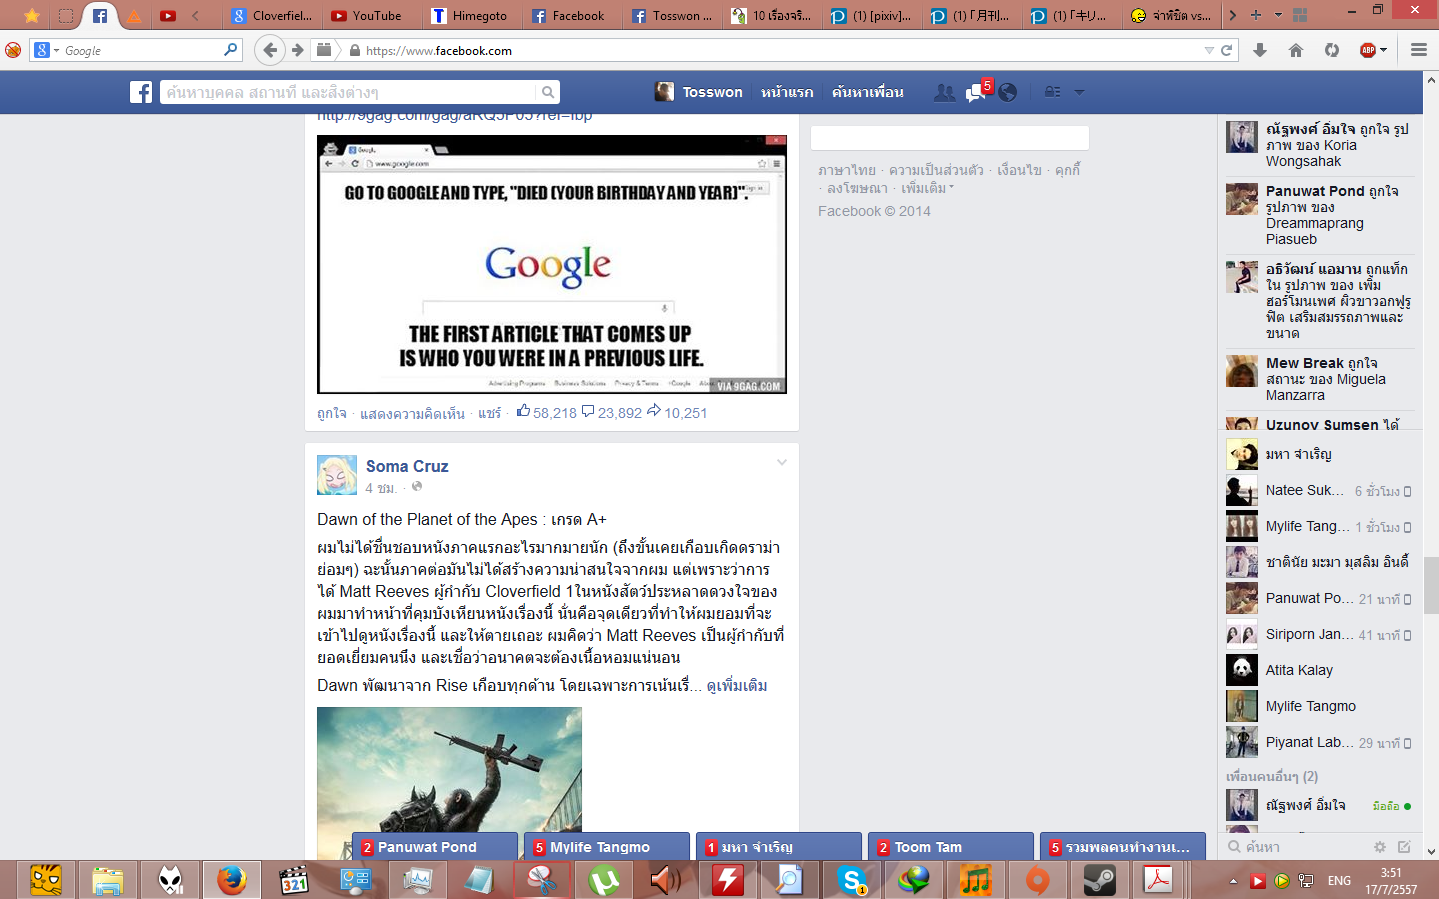Show hidden system tray icons
The height and width of the screenshot is (899, 1439).
[1233, 881]
